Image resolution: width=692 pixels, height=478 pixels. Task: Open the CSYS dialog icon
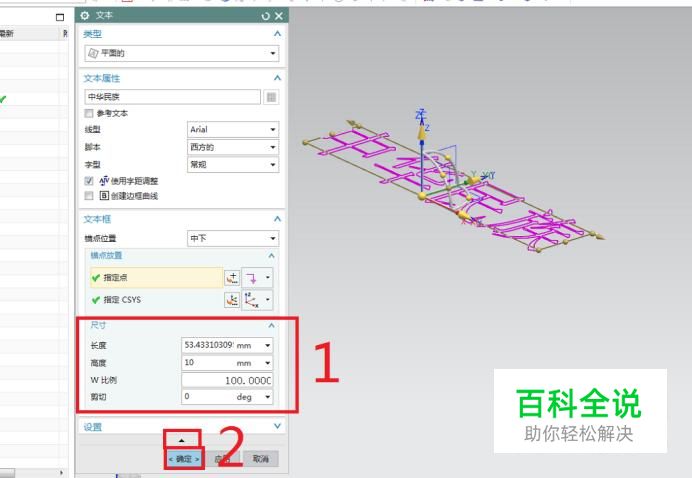pos(232,300)
